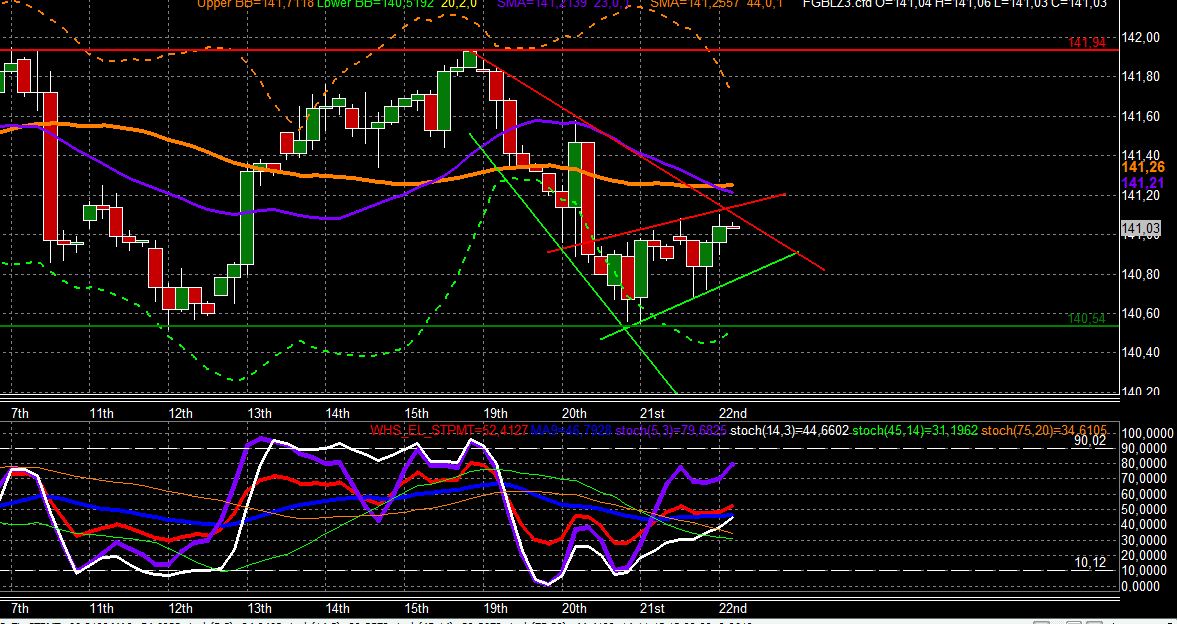Click the 141,40 price axis label

click(x=1140, y=155)
